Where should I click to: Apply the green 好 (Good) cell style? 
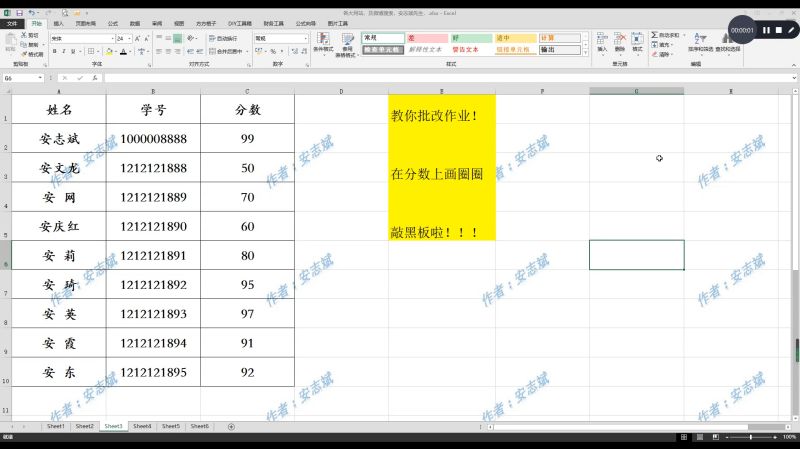tap(471, 38)
